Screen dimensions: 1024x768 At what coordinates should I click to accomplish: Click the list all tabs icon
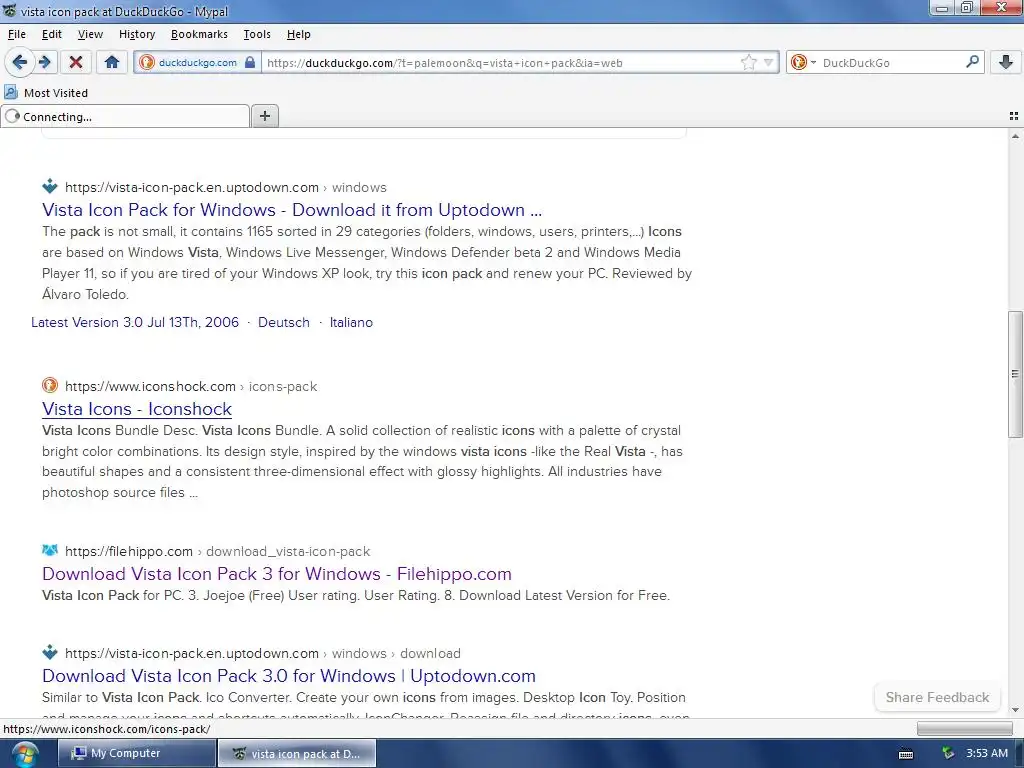coord(1014,116)
